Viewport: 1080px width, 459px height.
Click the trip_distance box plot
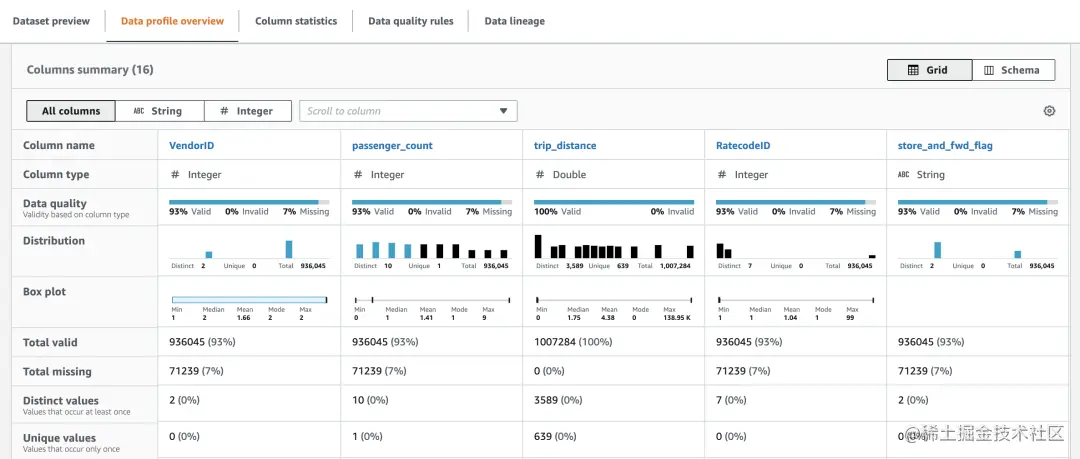coord(614,300)
